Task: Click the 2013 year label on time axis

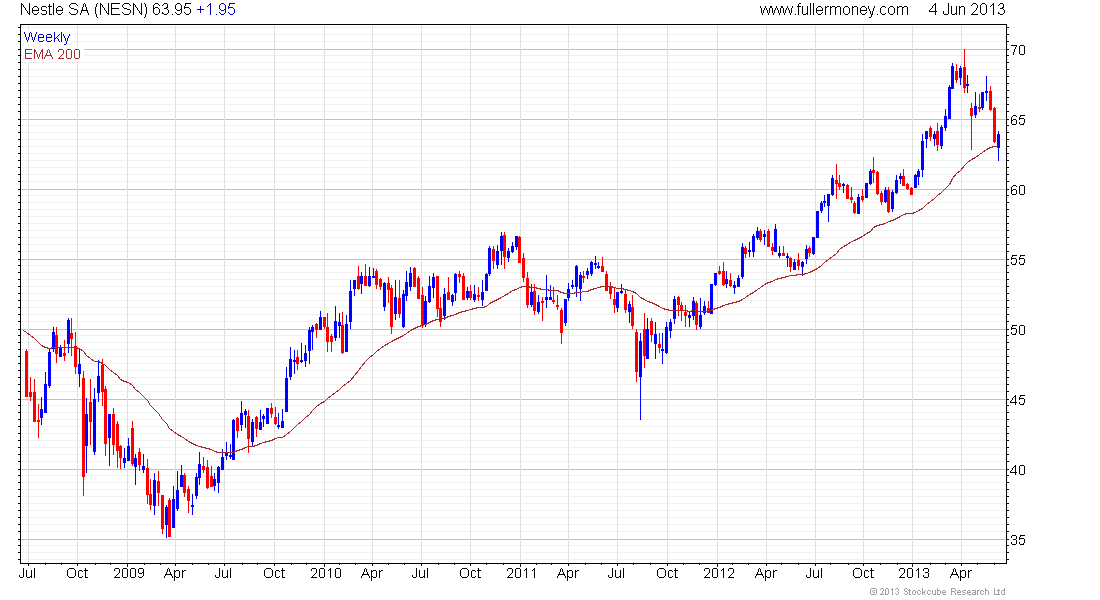Action: click(914, 573)
